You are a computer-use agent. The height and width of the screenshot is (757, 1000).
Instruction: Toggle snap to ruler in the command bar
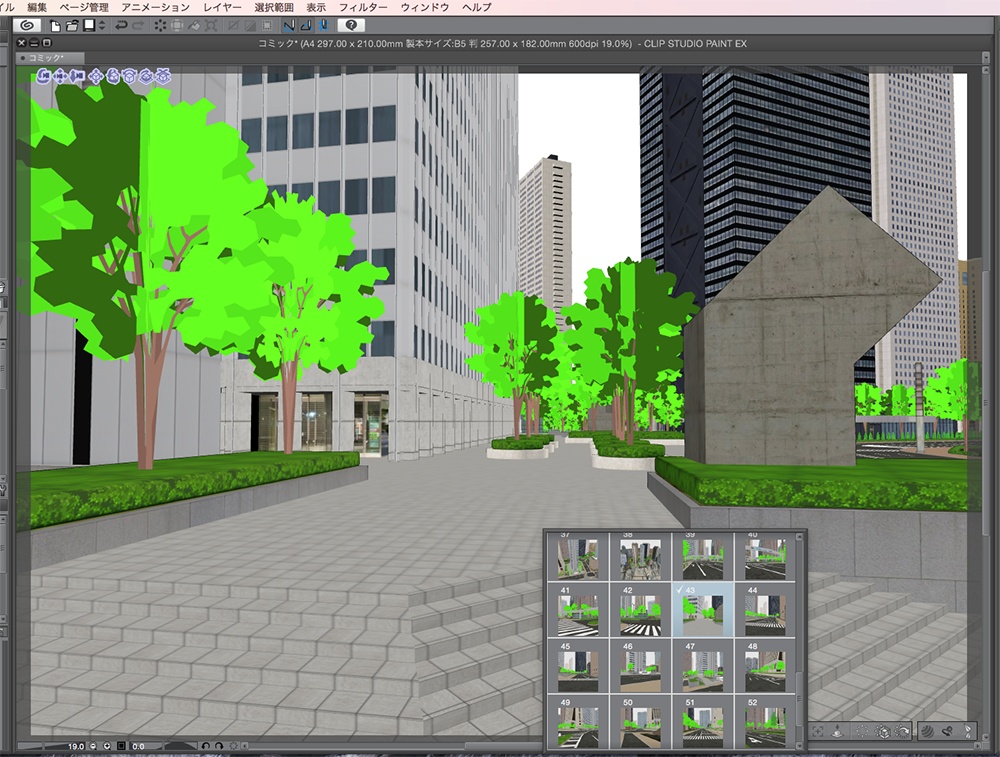click(x=289, y=28)
